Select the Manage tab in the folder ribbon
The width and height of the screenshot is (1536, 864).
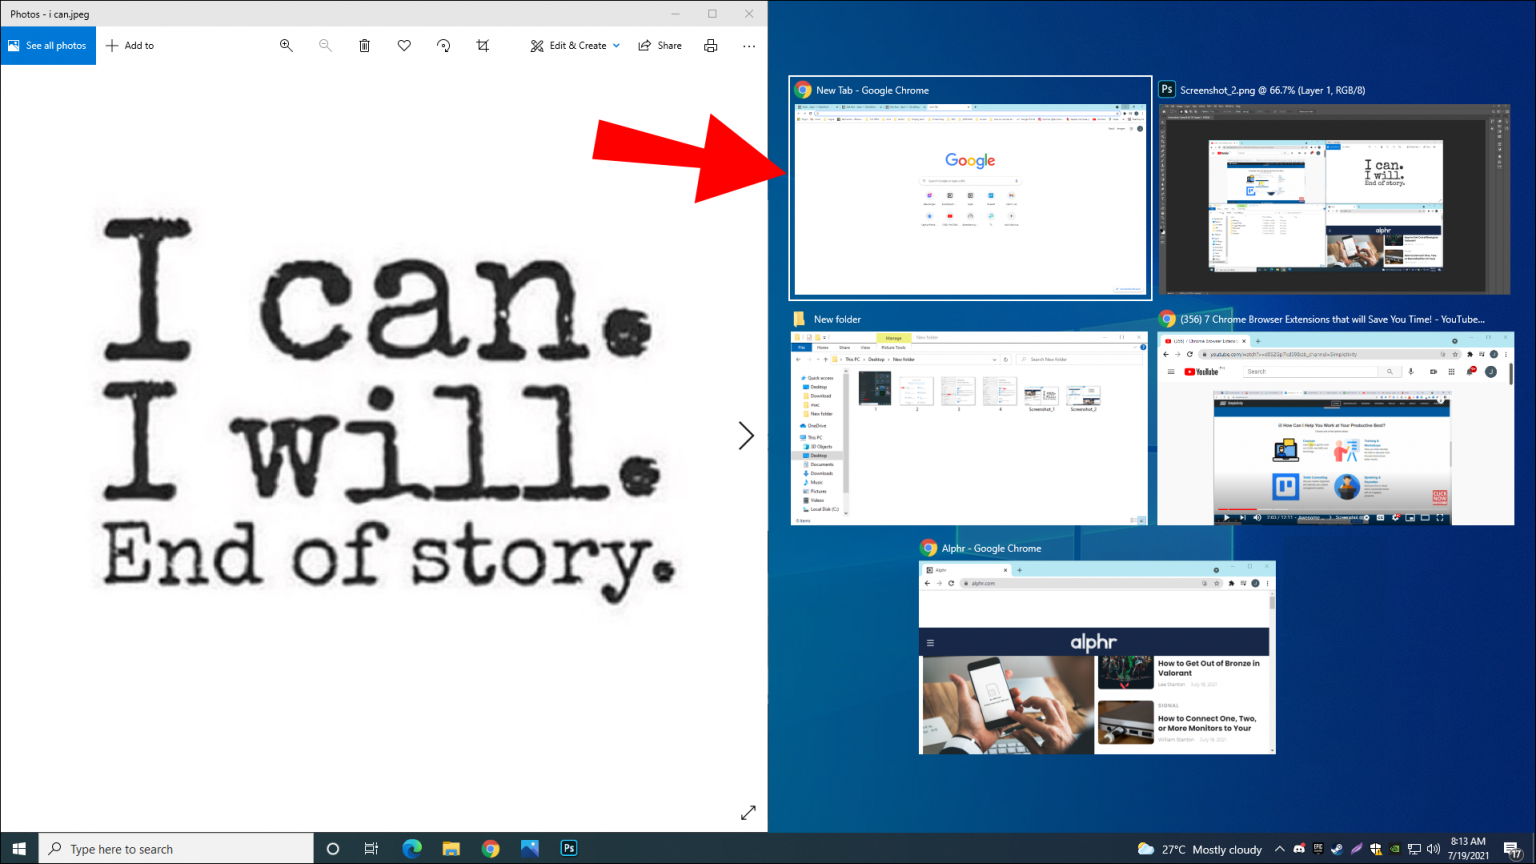[x=894, y=337]
